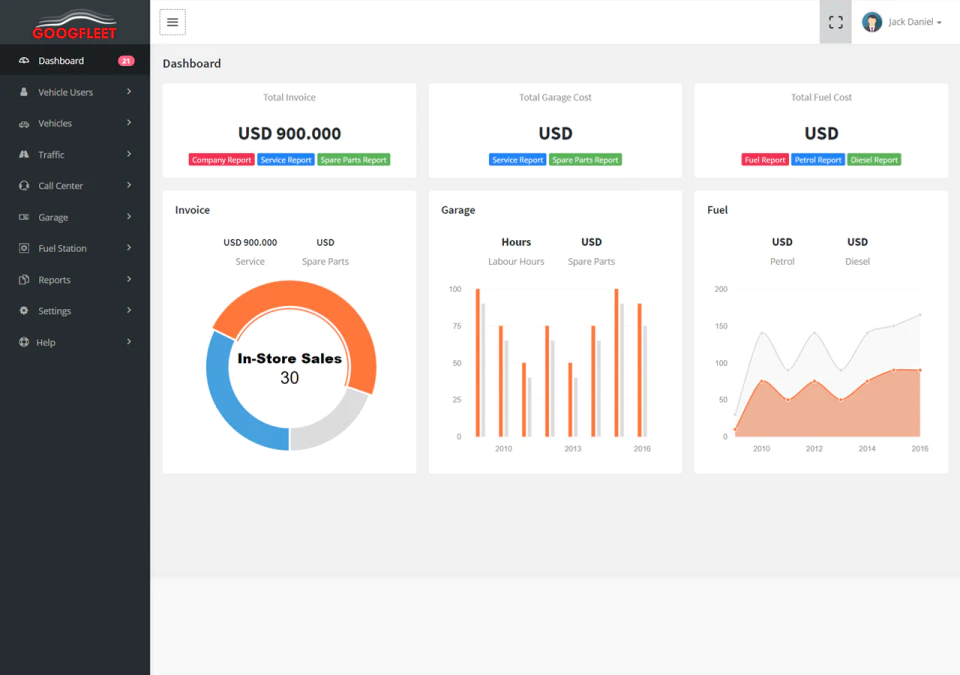This screenshot has width=960, height=675.
Task: Open the Diesel Report green button
Action: pos(874,160)
